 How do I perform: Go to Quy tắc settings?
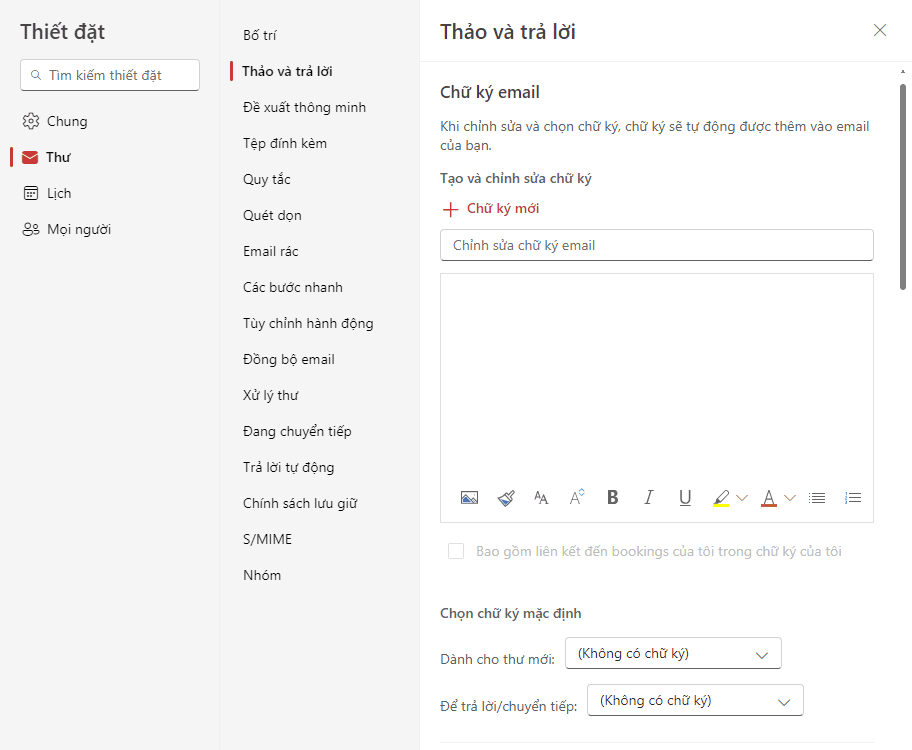pos(266,179)
